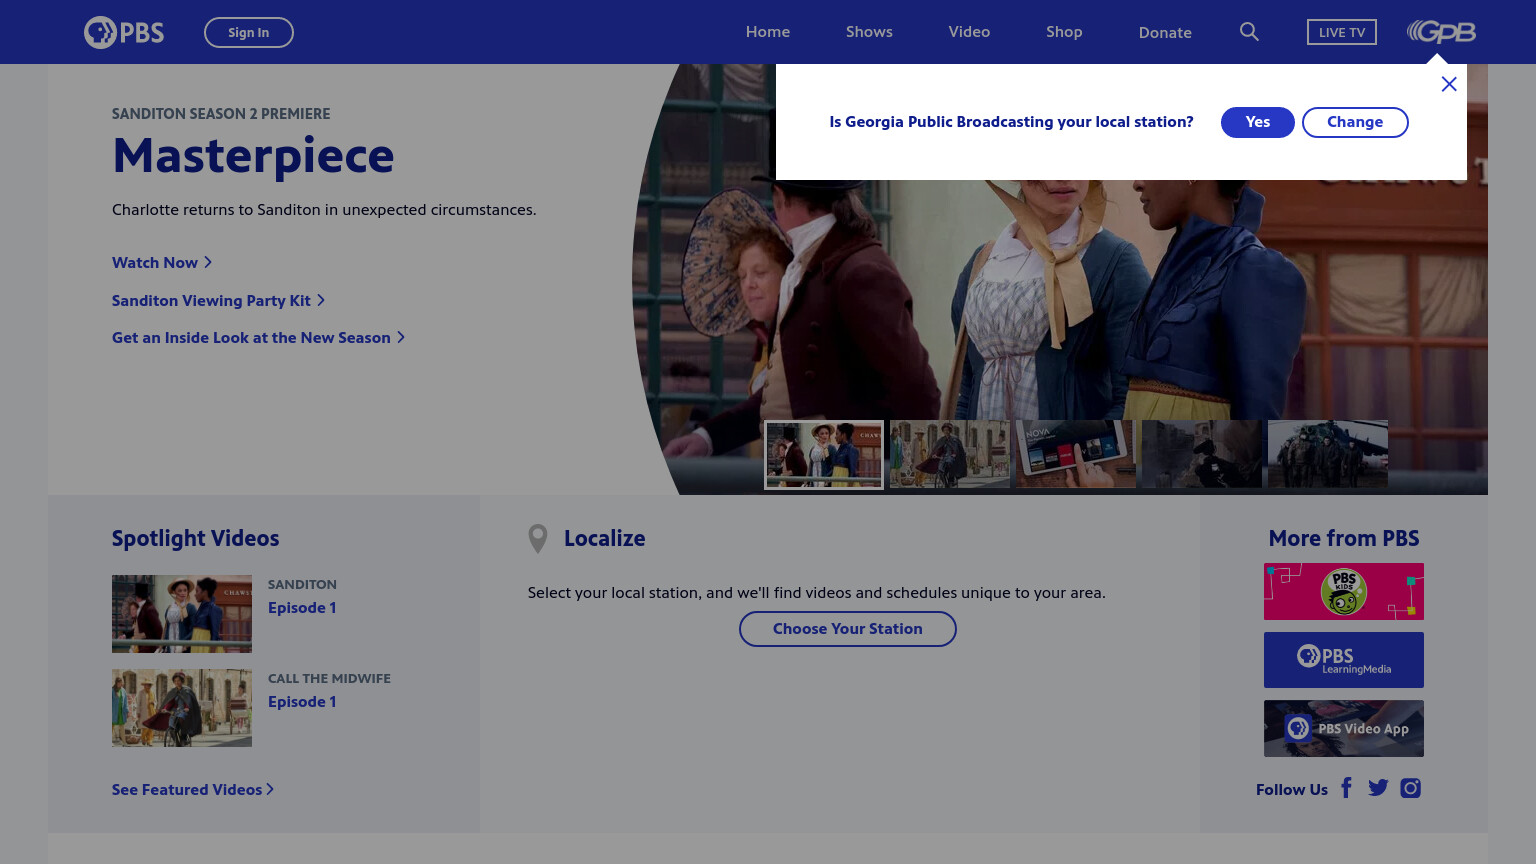Screen dimensions: 1536x864
Task: Open PBS Instagram page icon
Action: point(1410,788)
